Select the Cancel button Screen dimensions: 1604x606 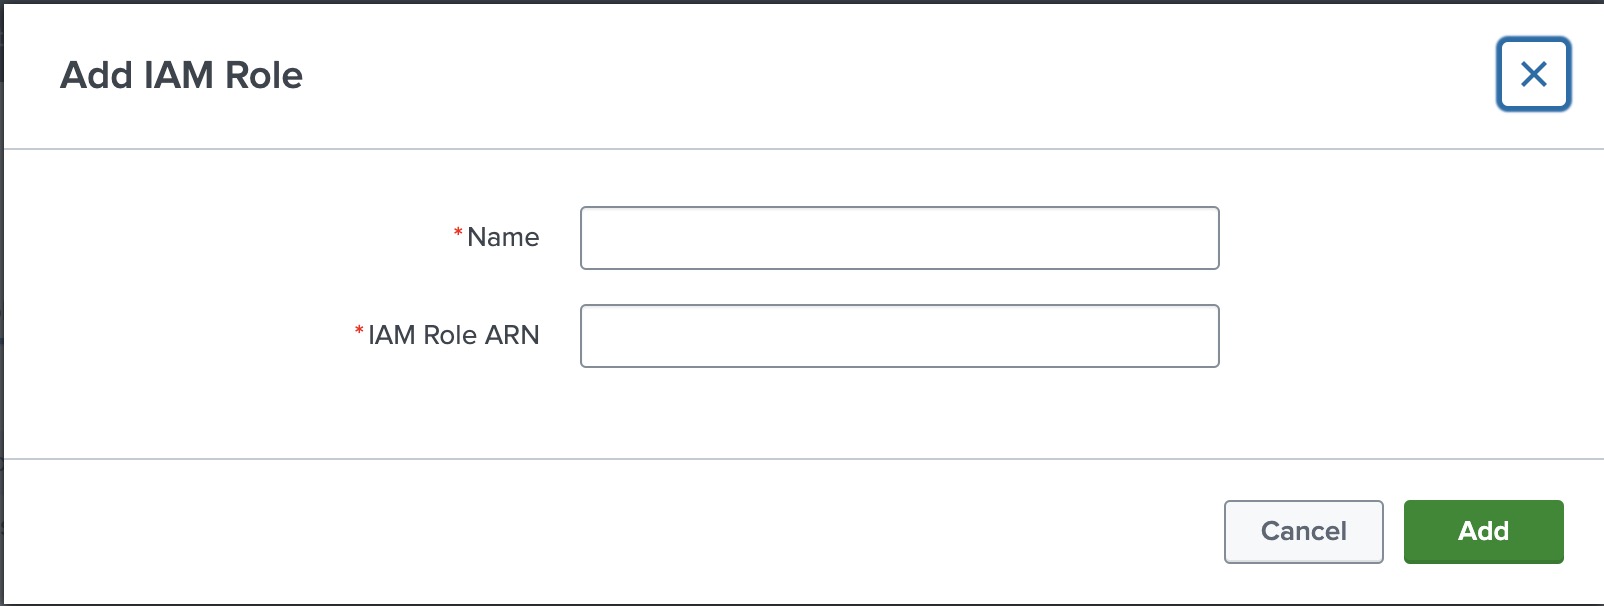point(1302,531)
